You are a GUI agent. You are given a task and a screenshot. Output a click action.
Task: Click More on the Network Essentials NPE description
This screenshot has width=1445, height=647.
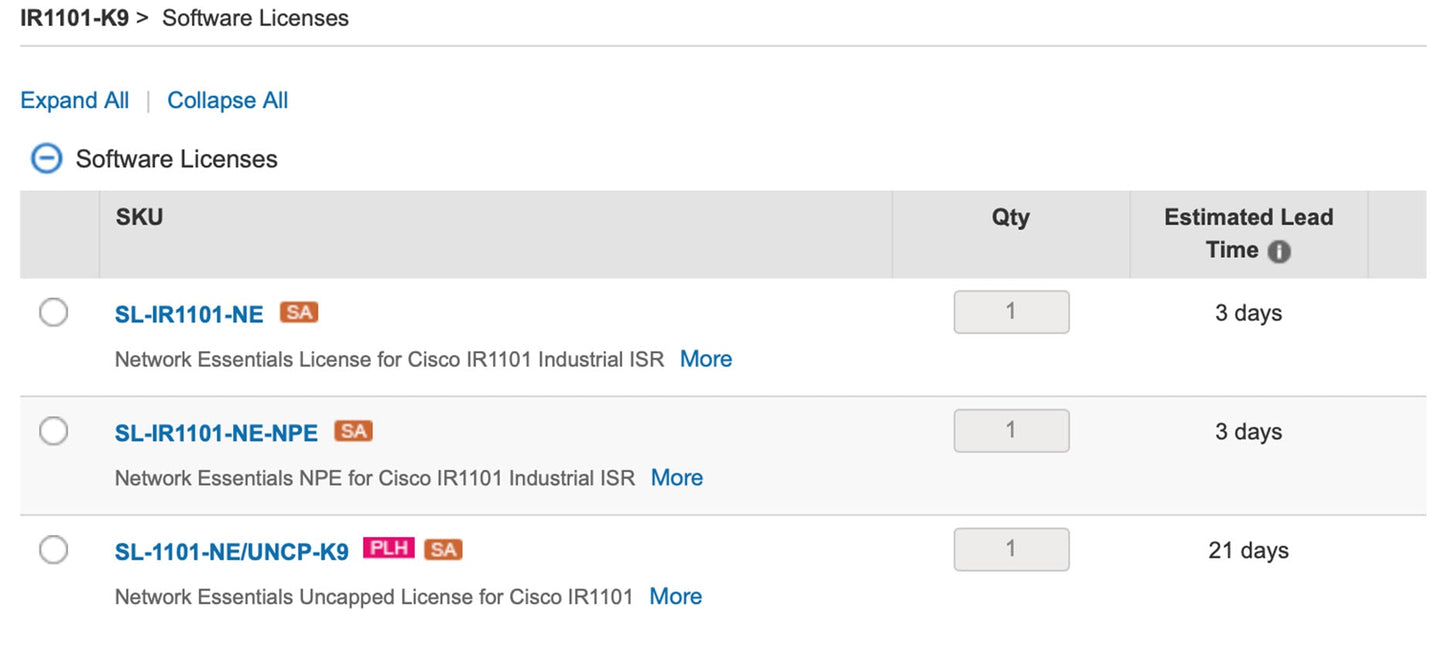677,478
